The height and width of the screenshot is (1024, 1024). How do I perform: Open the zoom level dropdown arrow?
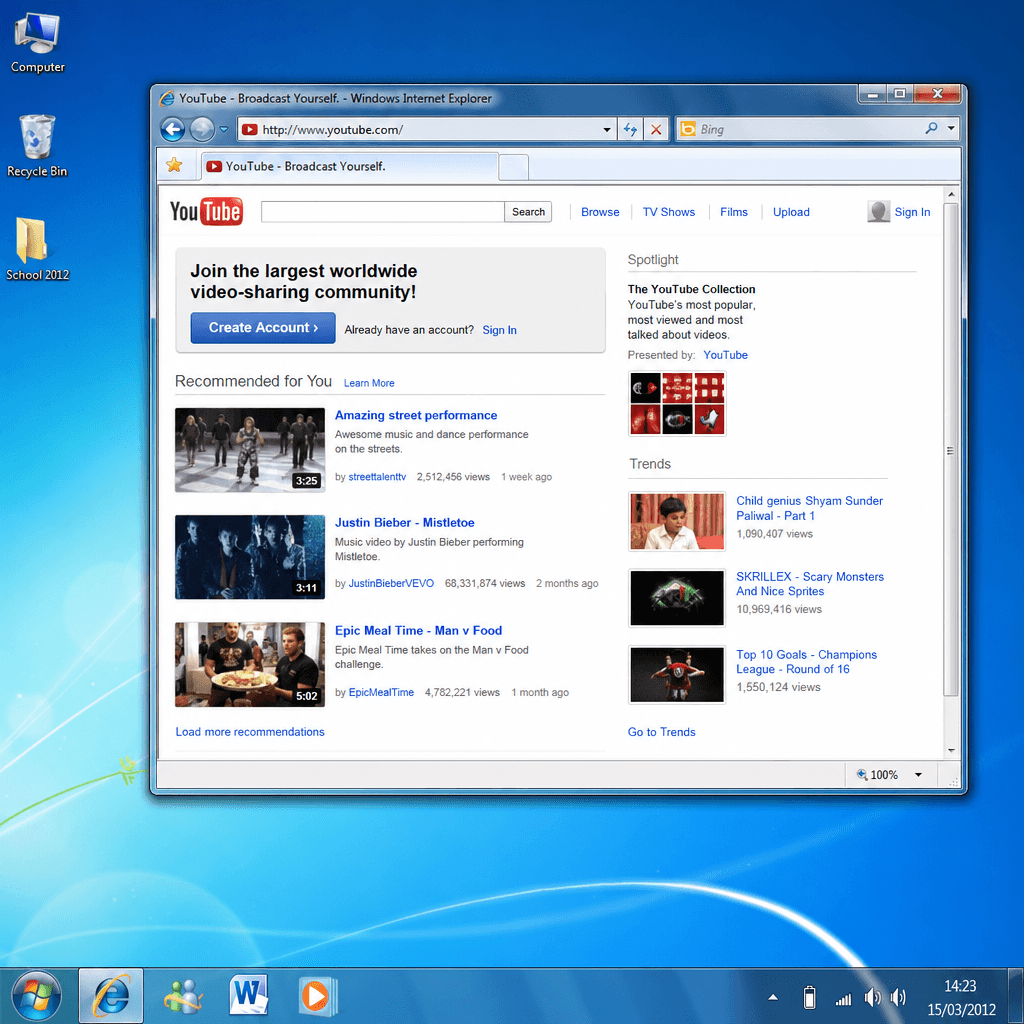918,775
